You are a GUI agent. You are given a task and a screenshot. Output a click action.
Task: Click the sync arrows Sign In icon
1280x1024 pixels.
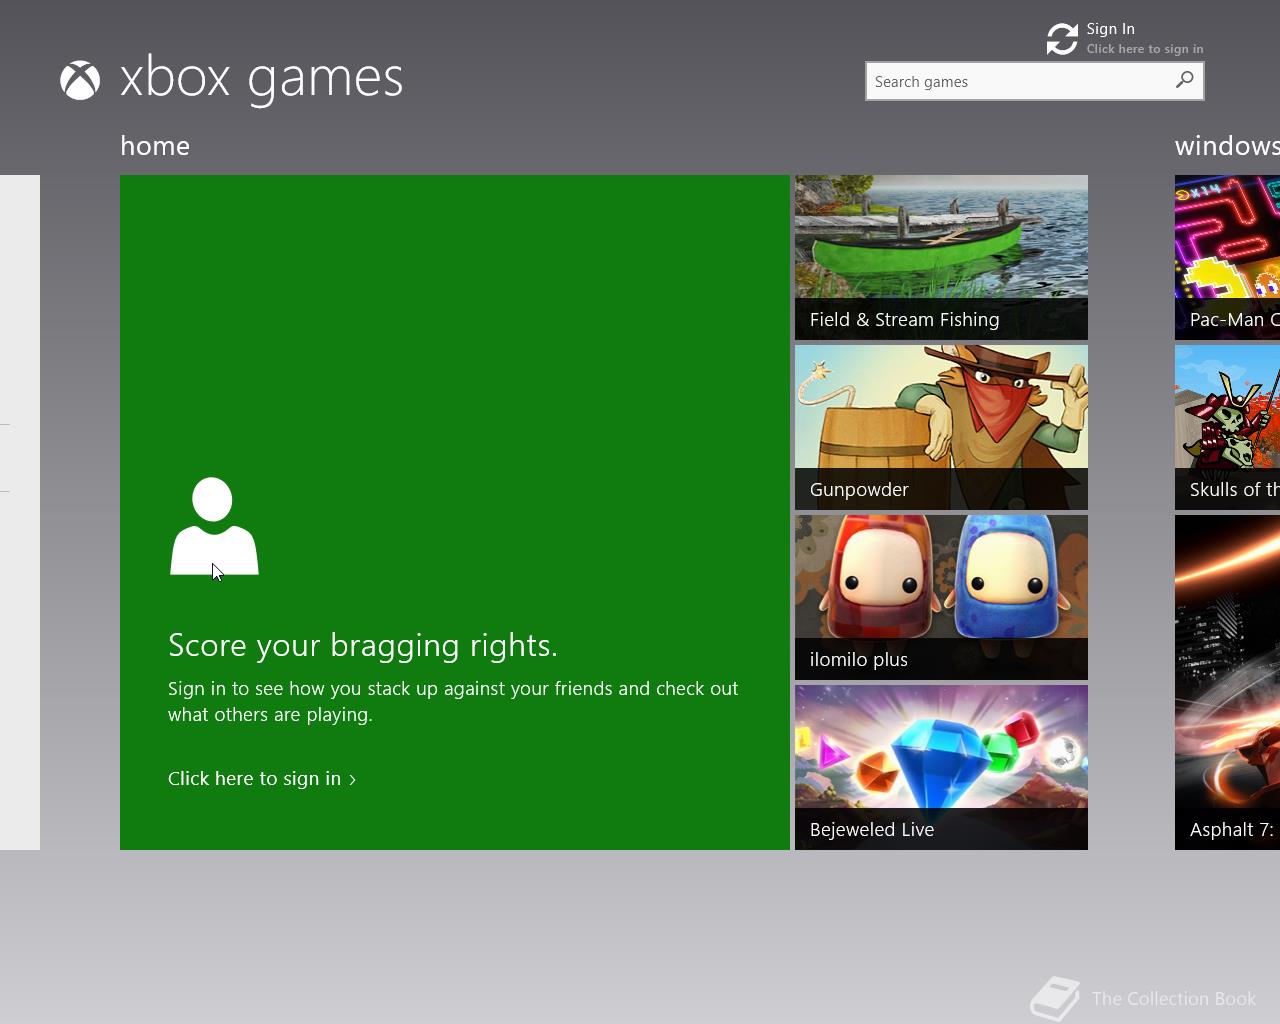coord(1062,39)
